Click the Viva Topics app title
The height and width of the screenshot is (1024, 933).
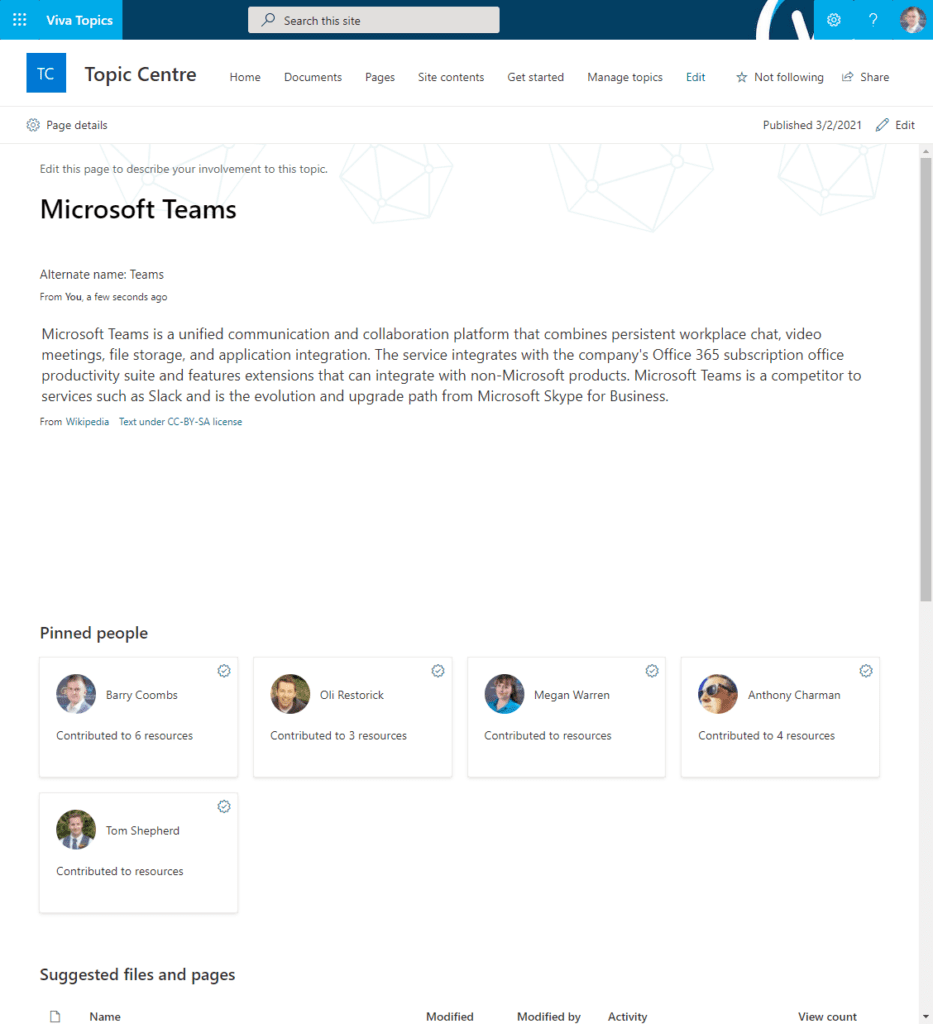80,20
